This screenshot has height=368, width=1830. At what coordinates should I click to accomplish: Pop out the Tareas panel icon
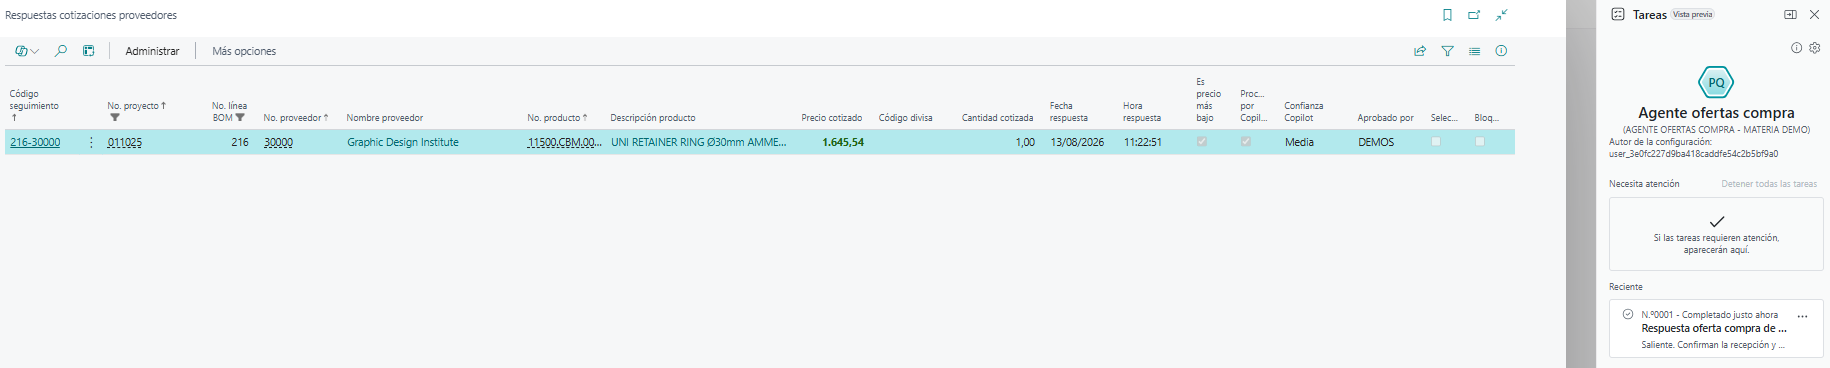1790,14
